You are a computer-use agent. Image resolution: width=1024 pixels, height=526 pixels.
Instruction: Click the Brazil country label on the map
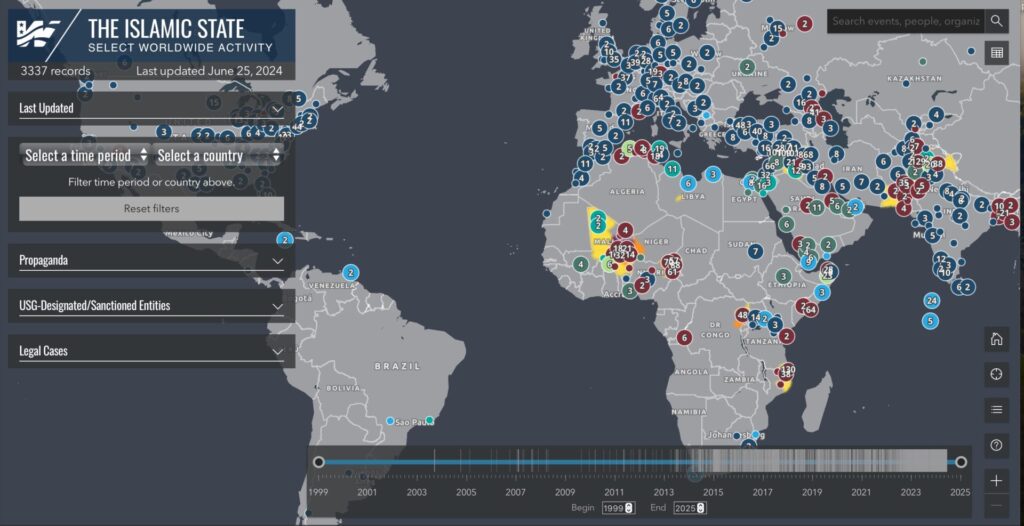coord(398,367)
